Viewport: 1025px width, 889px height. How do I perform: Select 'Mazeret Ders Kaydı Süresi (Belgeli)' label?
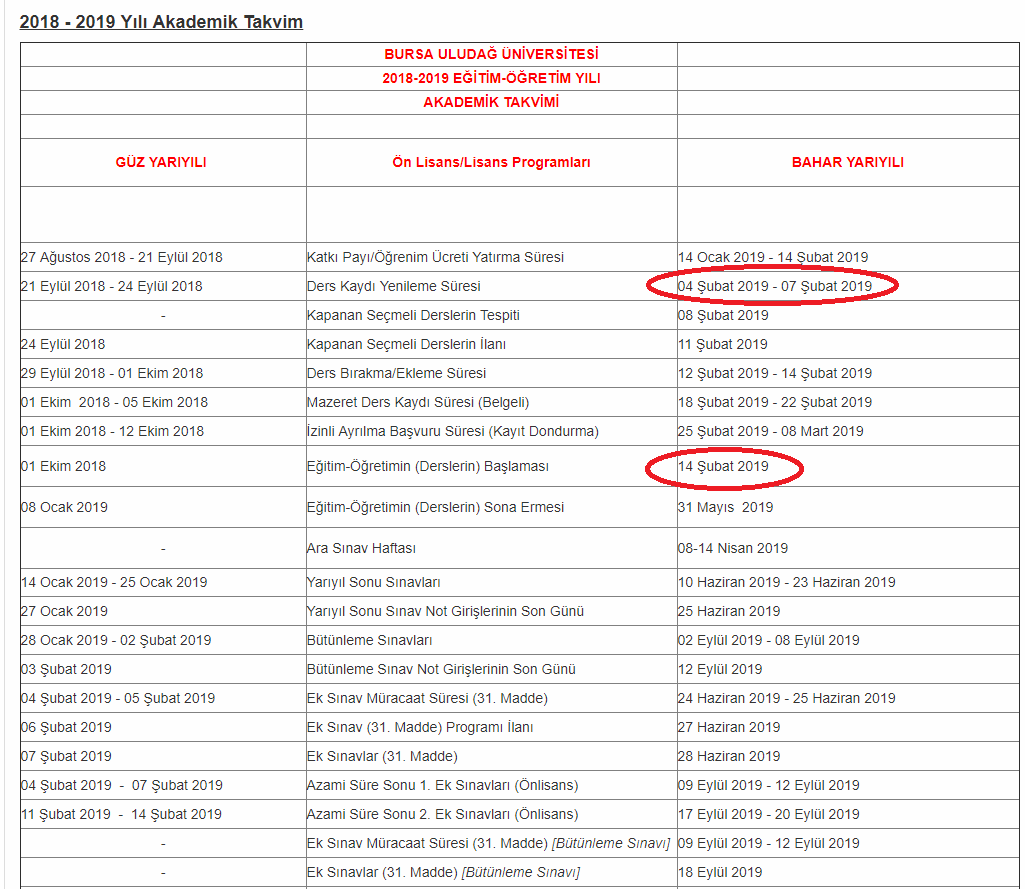[x=418, y=403]
